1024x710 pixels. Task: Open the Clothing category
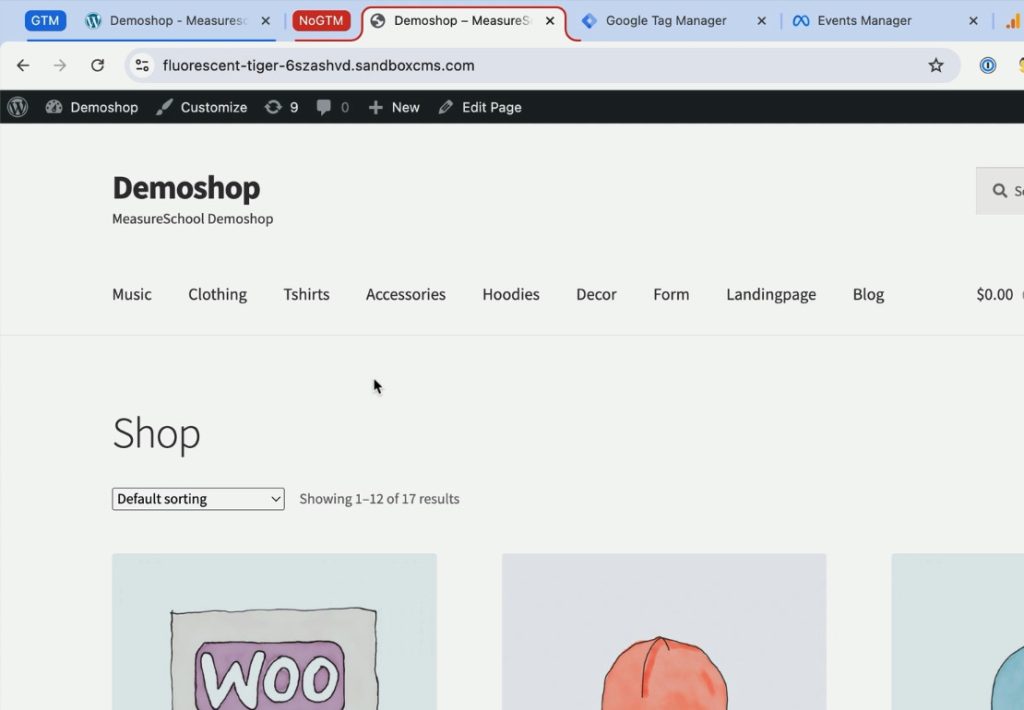point(217,295)
